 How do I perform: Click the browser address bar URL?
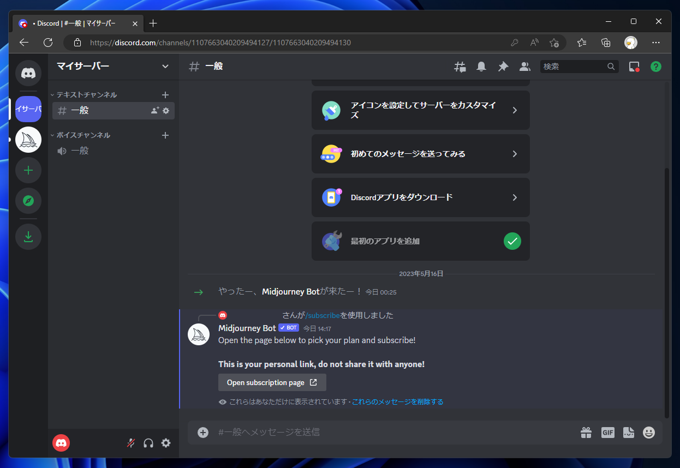220,43
